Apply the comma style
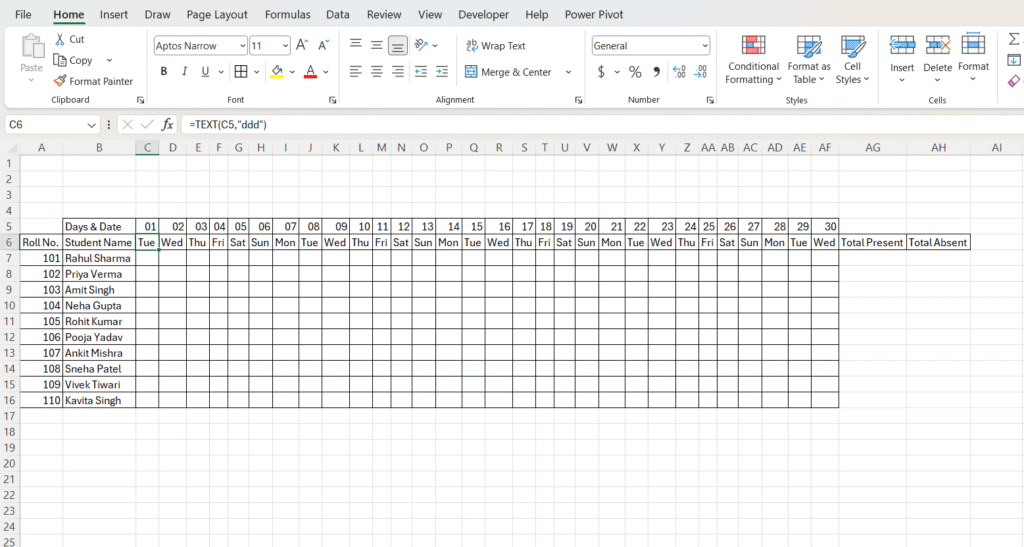This screenshot has height=547, width=1024. pyautogui.click(x=656, y=72)
